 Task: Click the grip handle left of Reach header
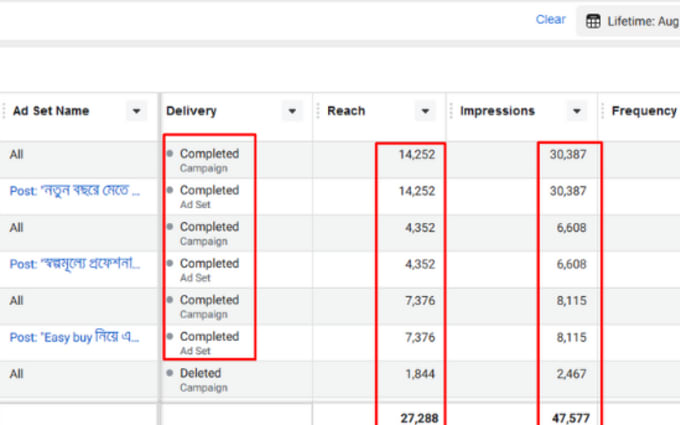(x=318, y=111)
